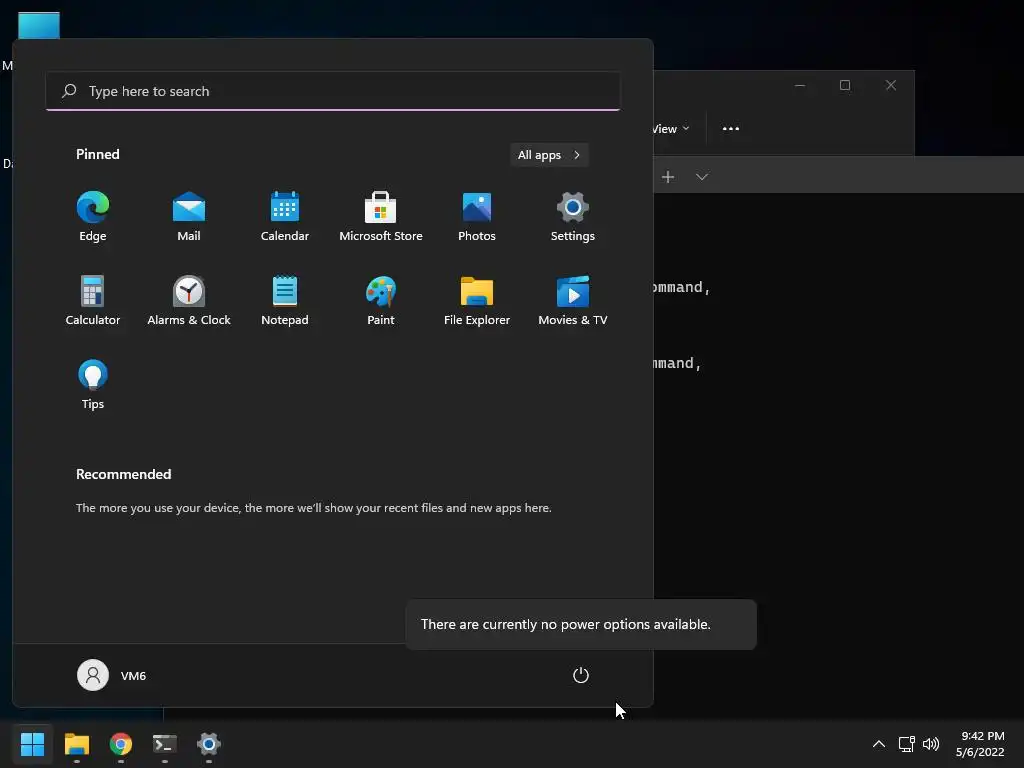This screenshot has width=1024, height=768.
Task: Open the Edge browser from pinned apps
Action: (x=93, y=217)
